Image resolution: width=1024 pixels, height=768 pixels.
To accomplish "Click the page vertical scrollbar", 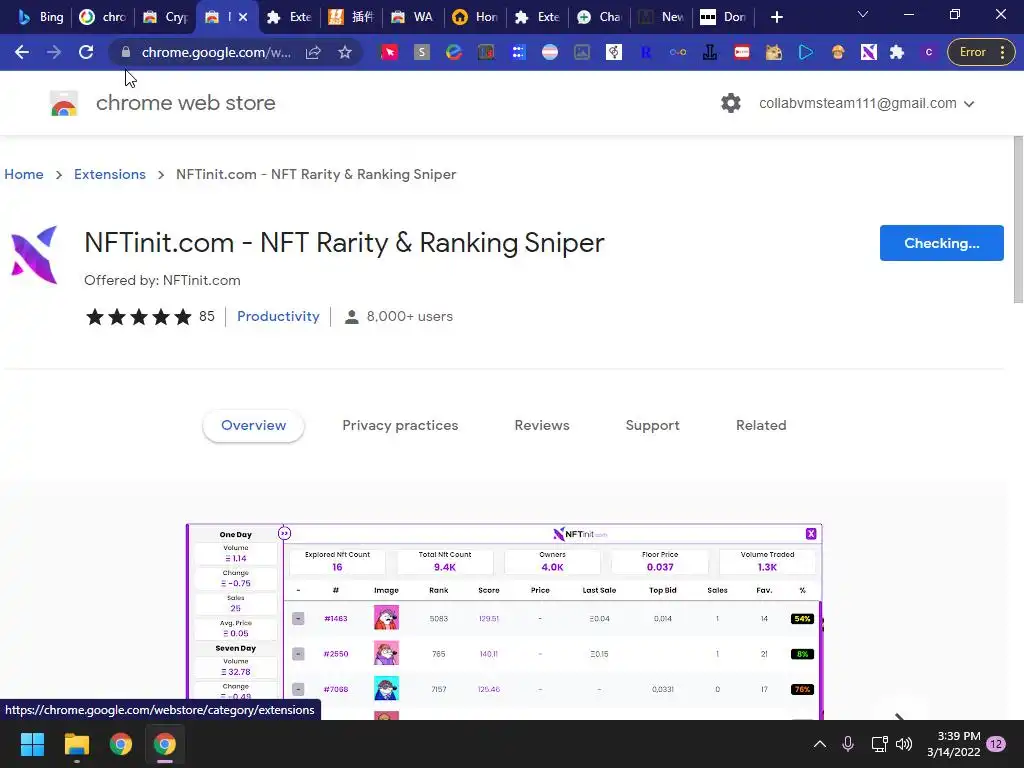I will [x=1018, y=219].
